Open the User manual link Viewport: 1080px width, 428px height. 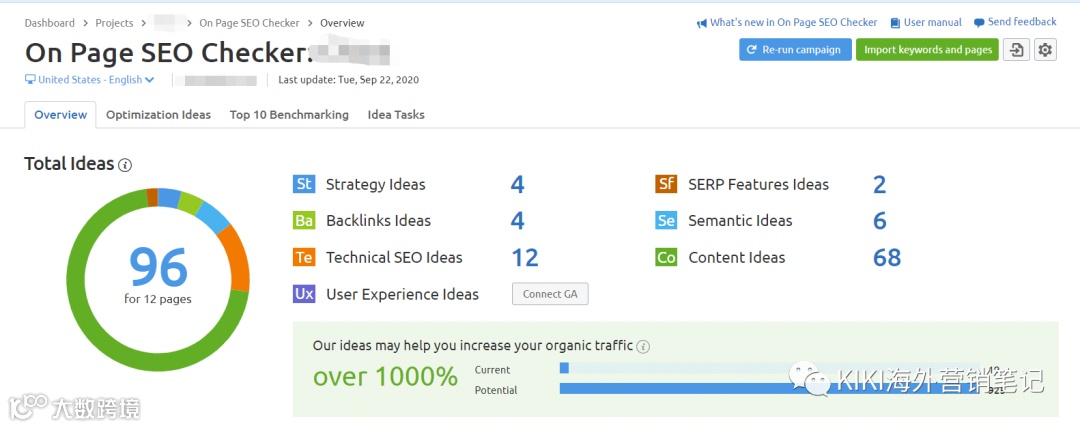933,22
